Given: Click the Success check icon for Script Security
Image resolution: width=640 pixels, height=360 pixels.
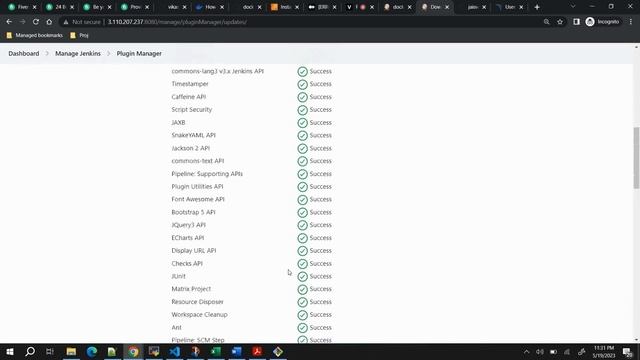Looking at the screenshot, I should pyautogui.click(x=302, y=110).
